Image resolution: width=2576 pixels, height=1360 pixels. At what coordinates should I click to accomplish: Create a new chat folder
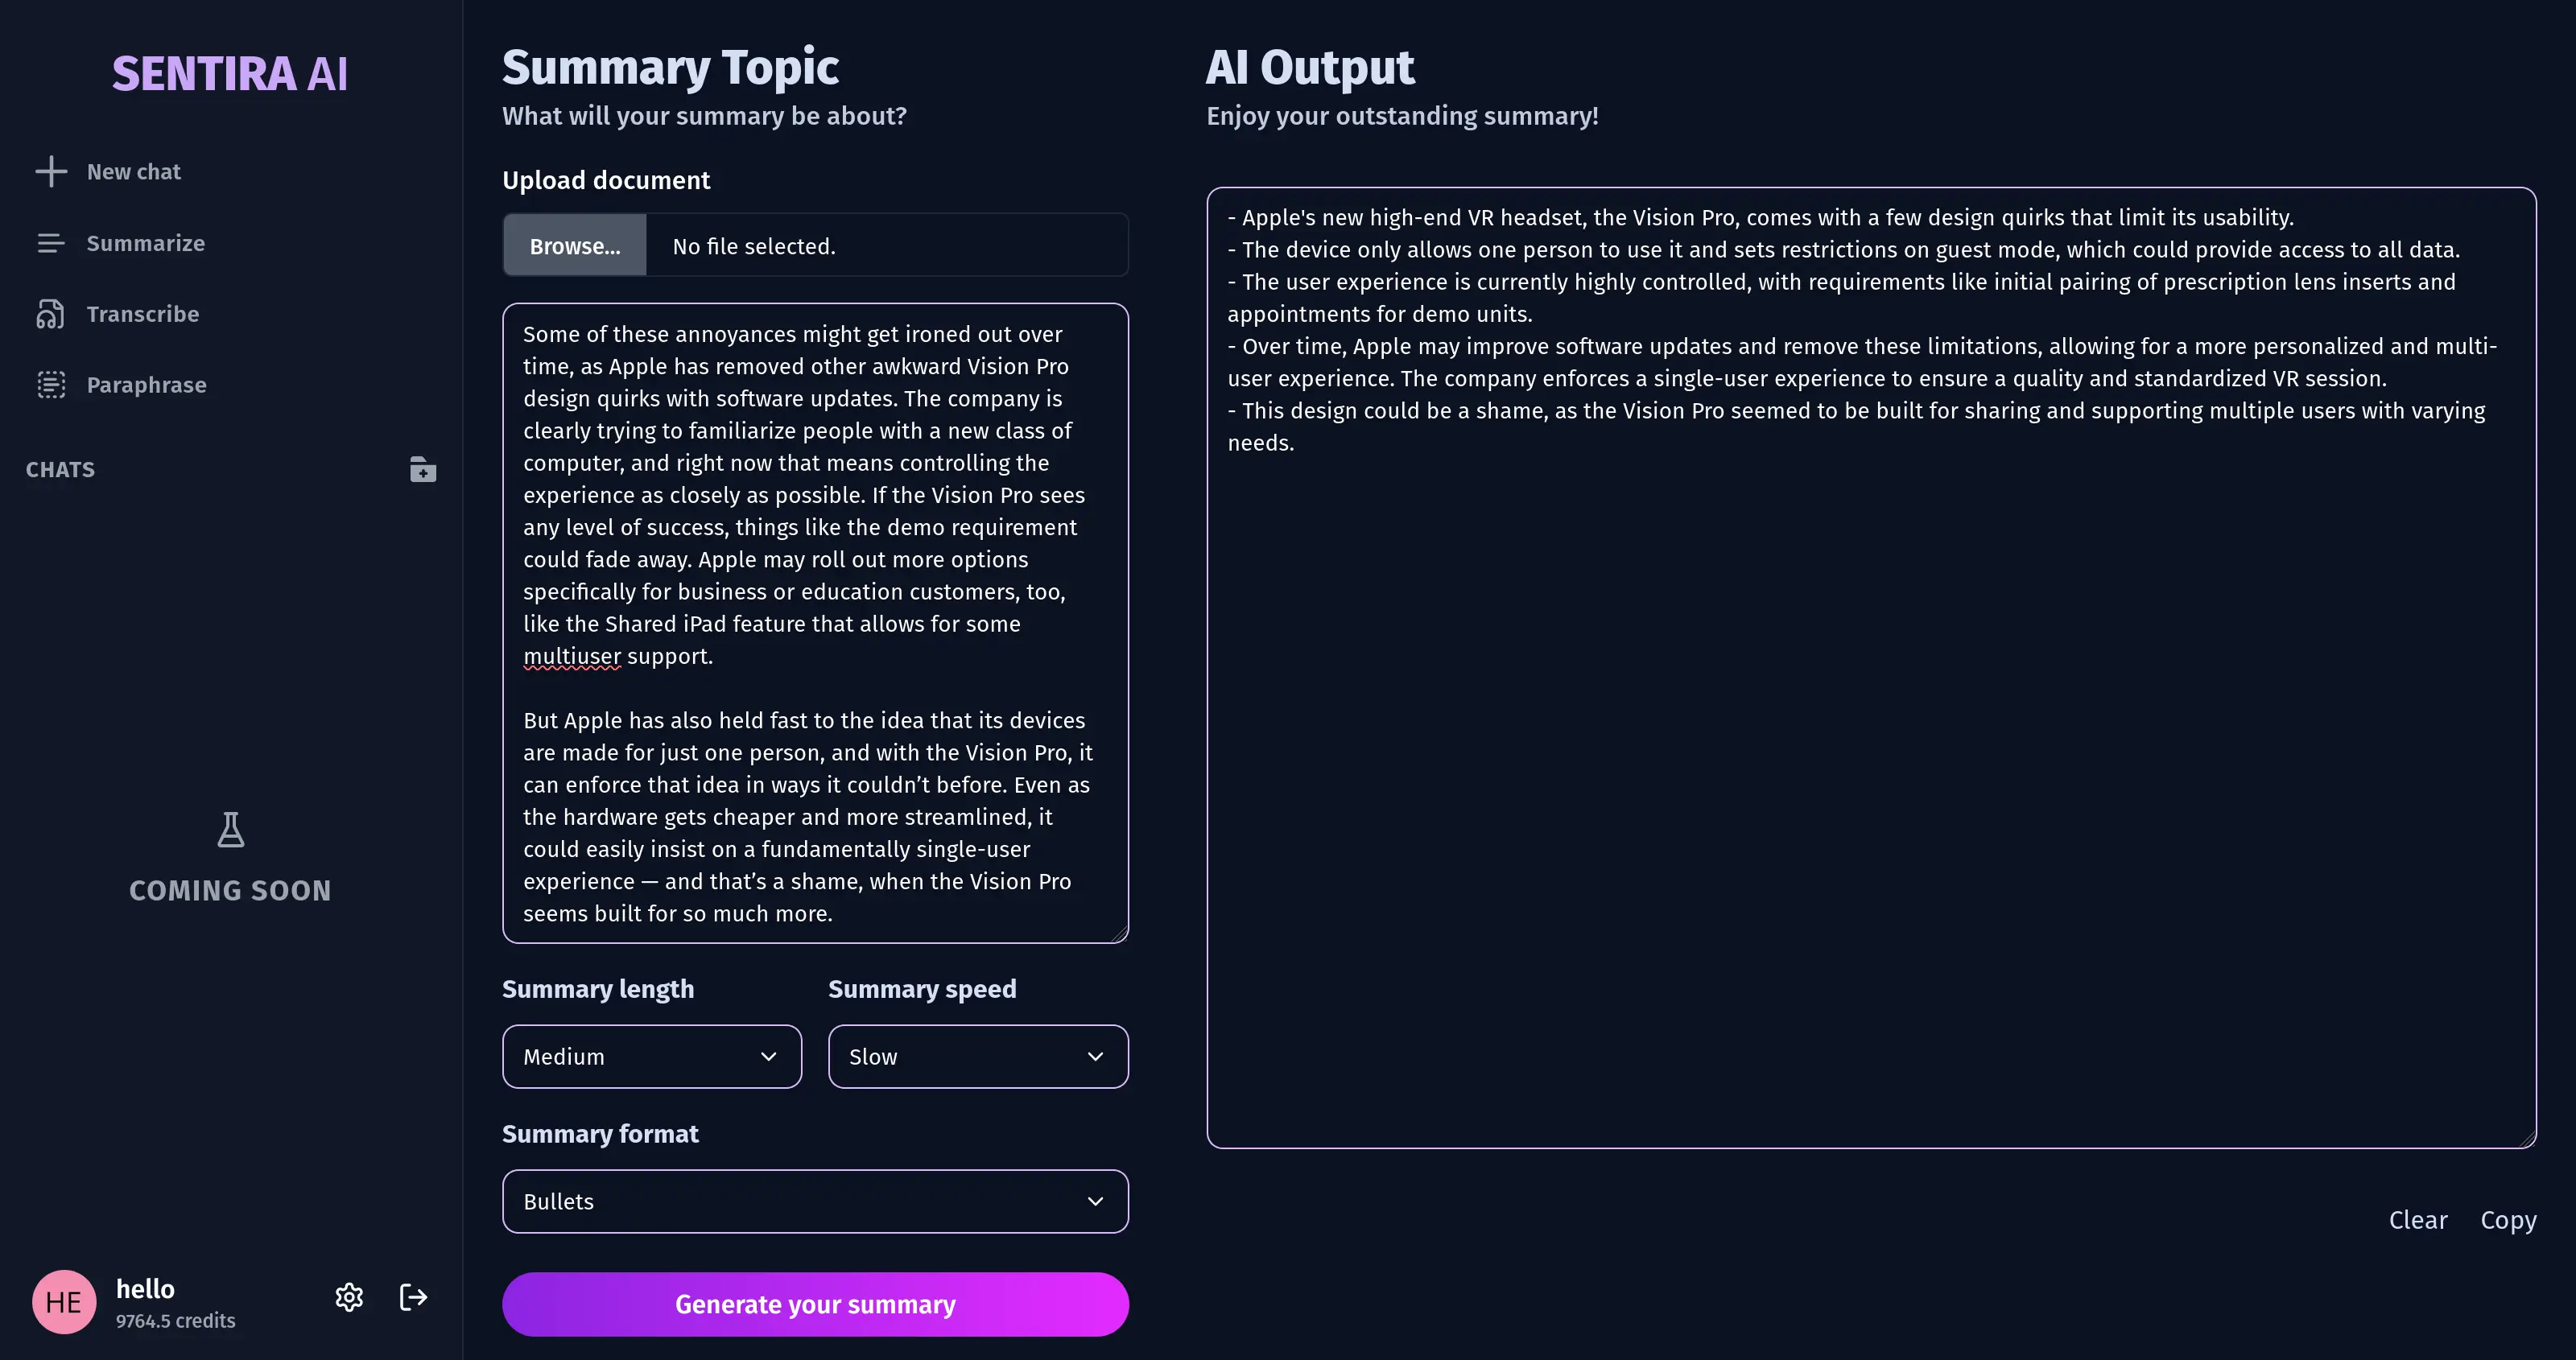point(422,469)
